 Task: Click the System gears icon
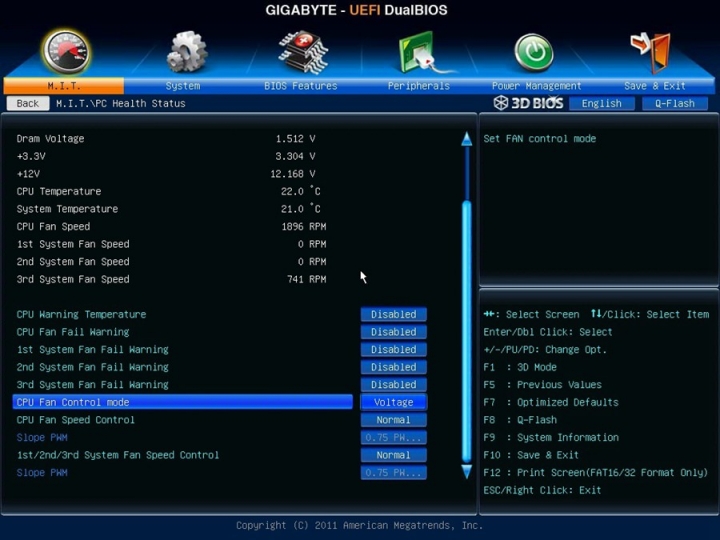click(186, 52)
